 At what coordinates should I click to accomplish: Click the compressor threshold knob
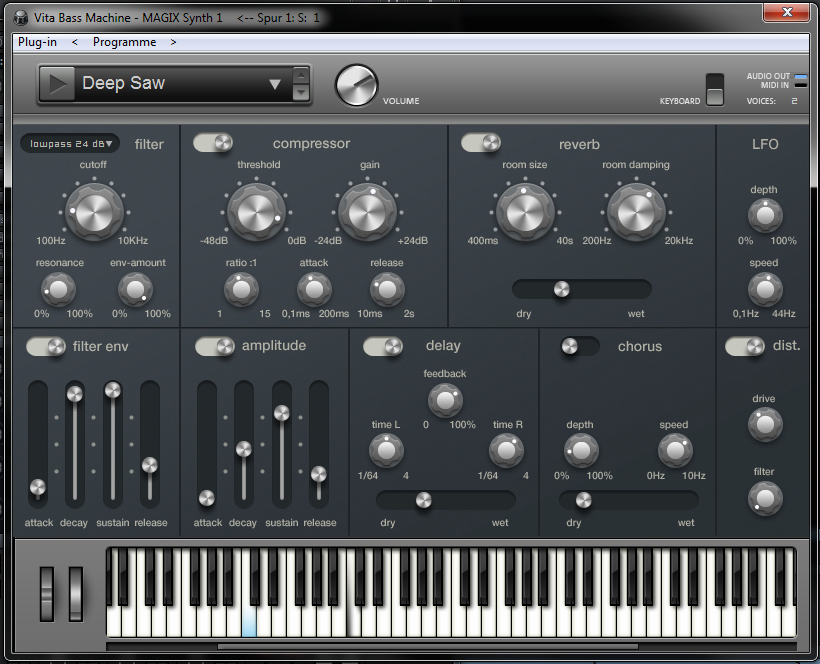coord(257,211)
